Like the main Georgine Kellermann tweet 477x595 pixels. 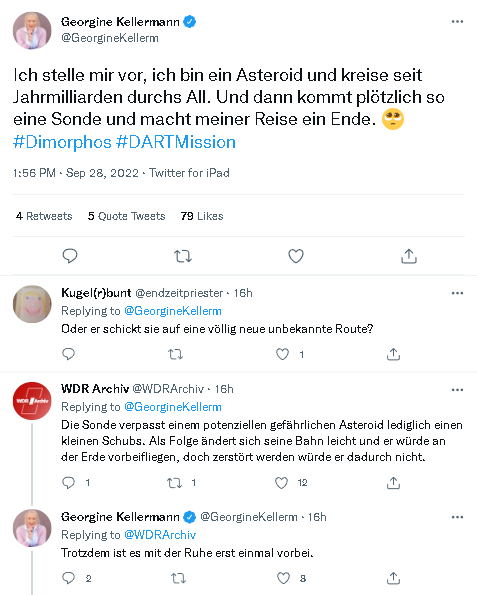click(x=296, y=256)
